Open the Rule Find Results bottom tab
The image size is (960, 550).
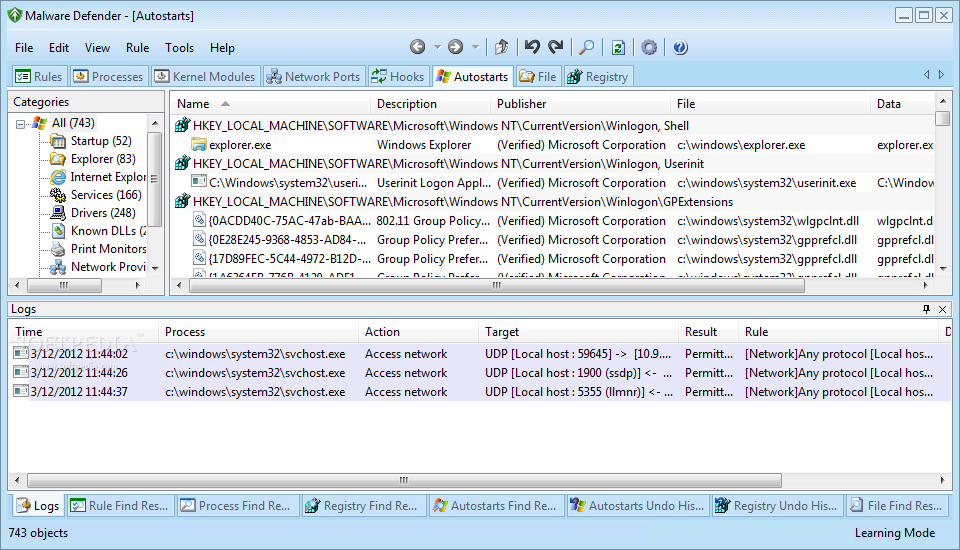coord(121,506)
